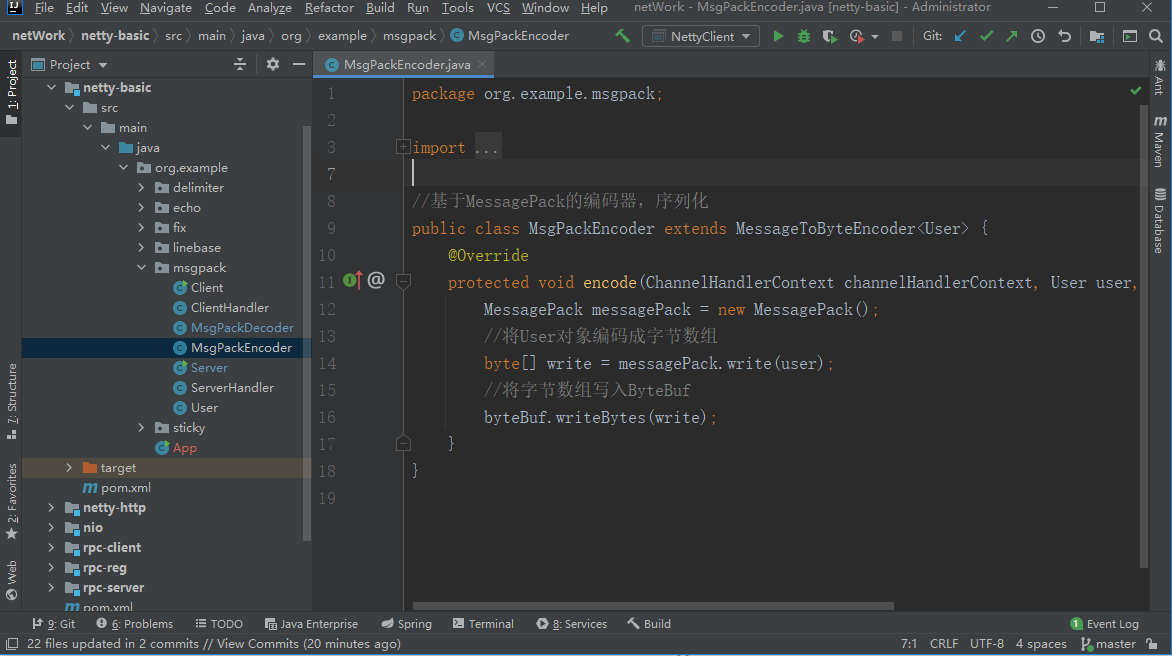Click the run anything window icon
This screenshot has width=1172, height=656.
click(1130, 36)
